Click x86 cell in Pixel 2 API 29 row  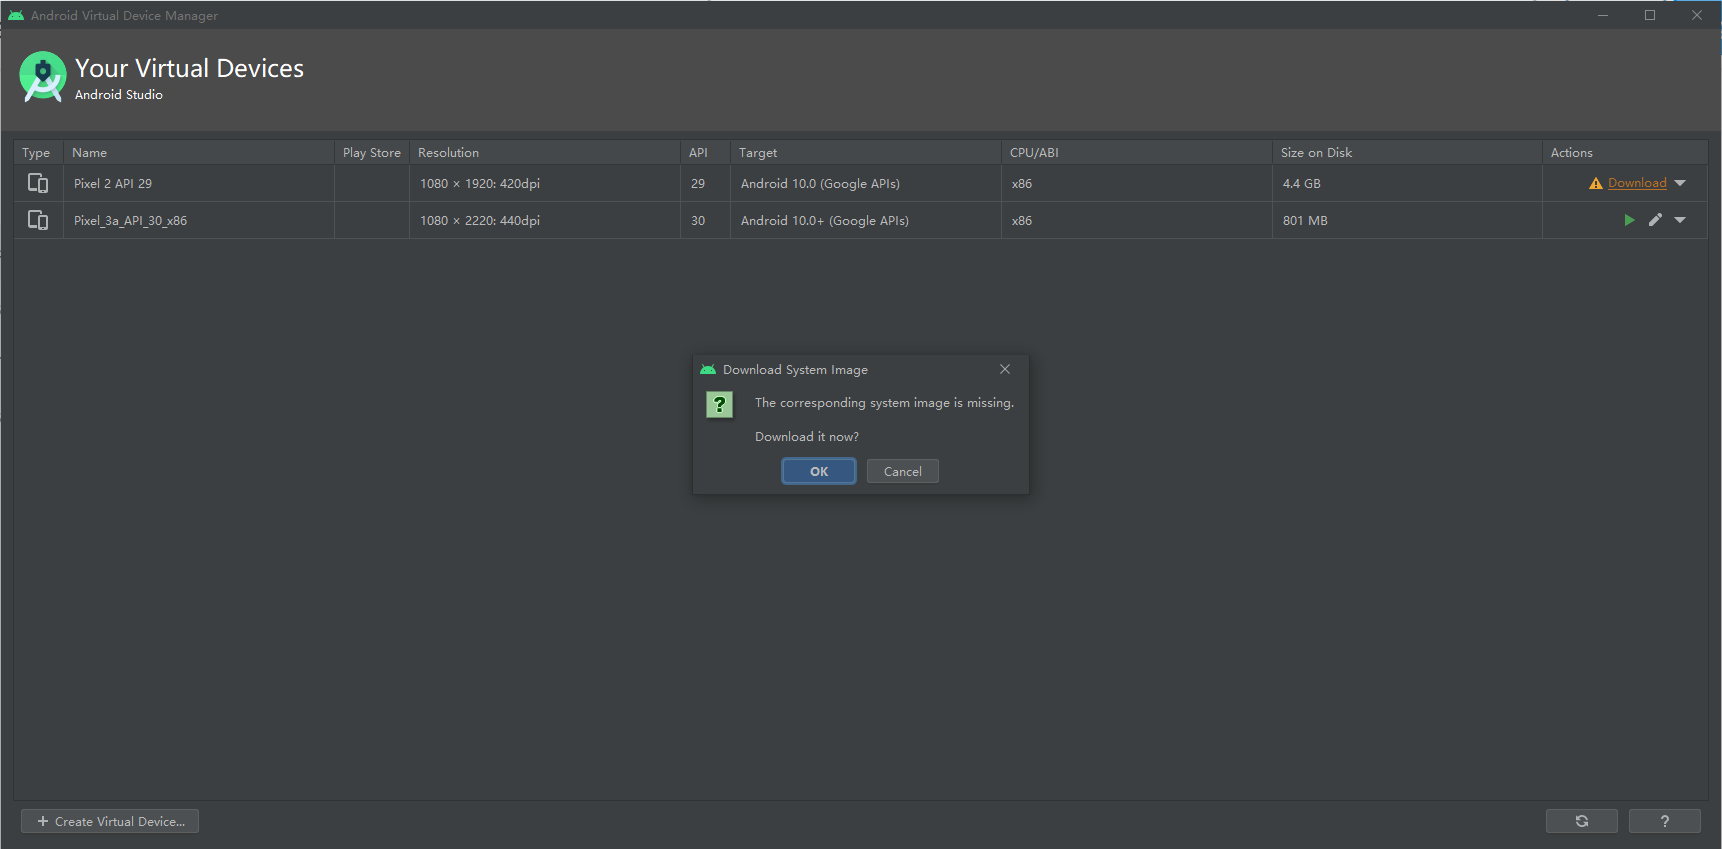point(1136,183)
